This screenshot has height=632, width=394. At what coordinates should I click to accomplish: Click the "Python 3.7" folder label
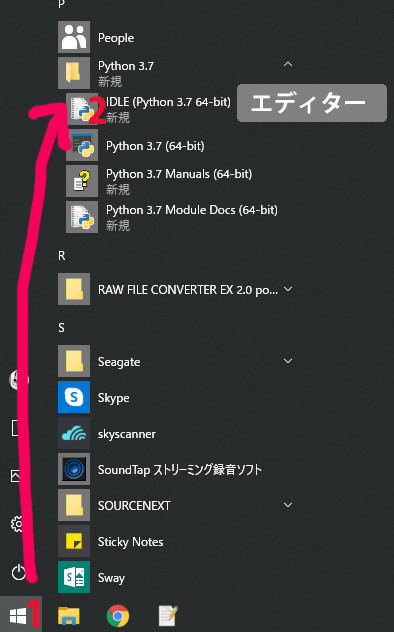[126, 66]
